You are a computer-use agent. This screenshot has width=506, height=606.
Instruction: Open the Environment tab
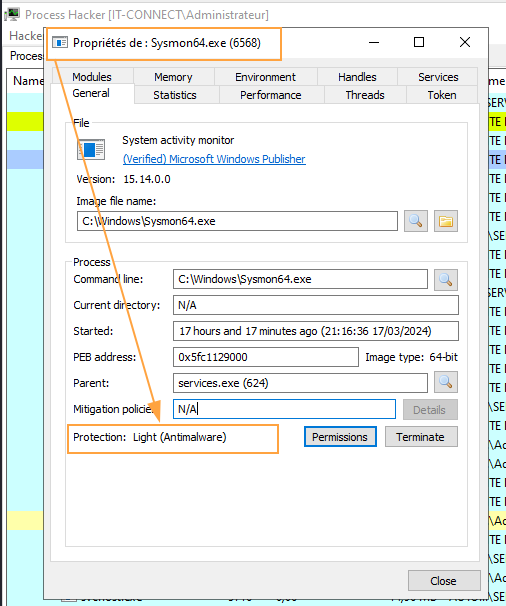click(x=265, y=77)
